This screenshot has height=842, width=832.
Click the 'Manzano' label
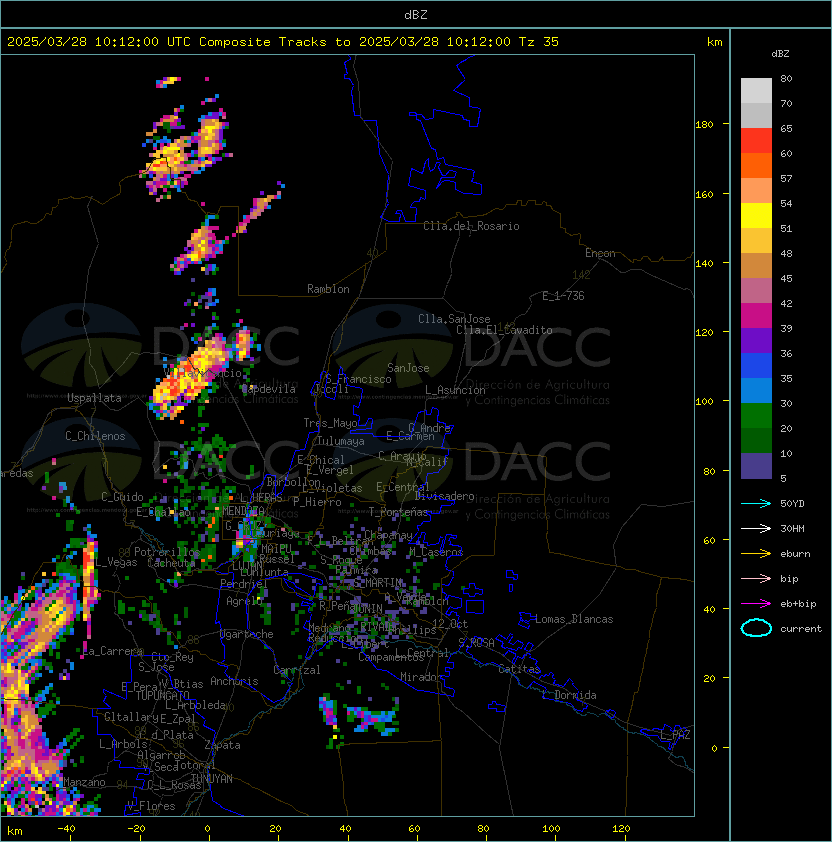84,782
